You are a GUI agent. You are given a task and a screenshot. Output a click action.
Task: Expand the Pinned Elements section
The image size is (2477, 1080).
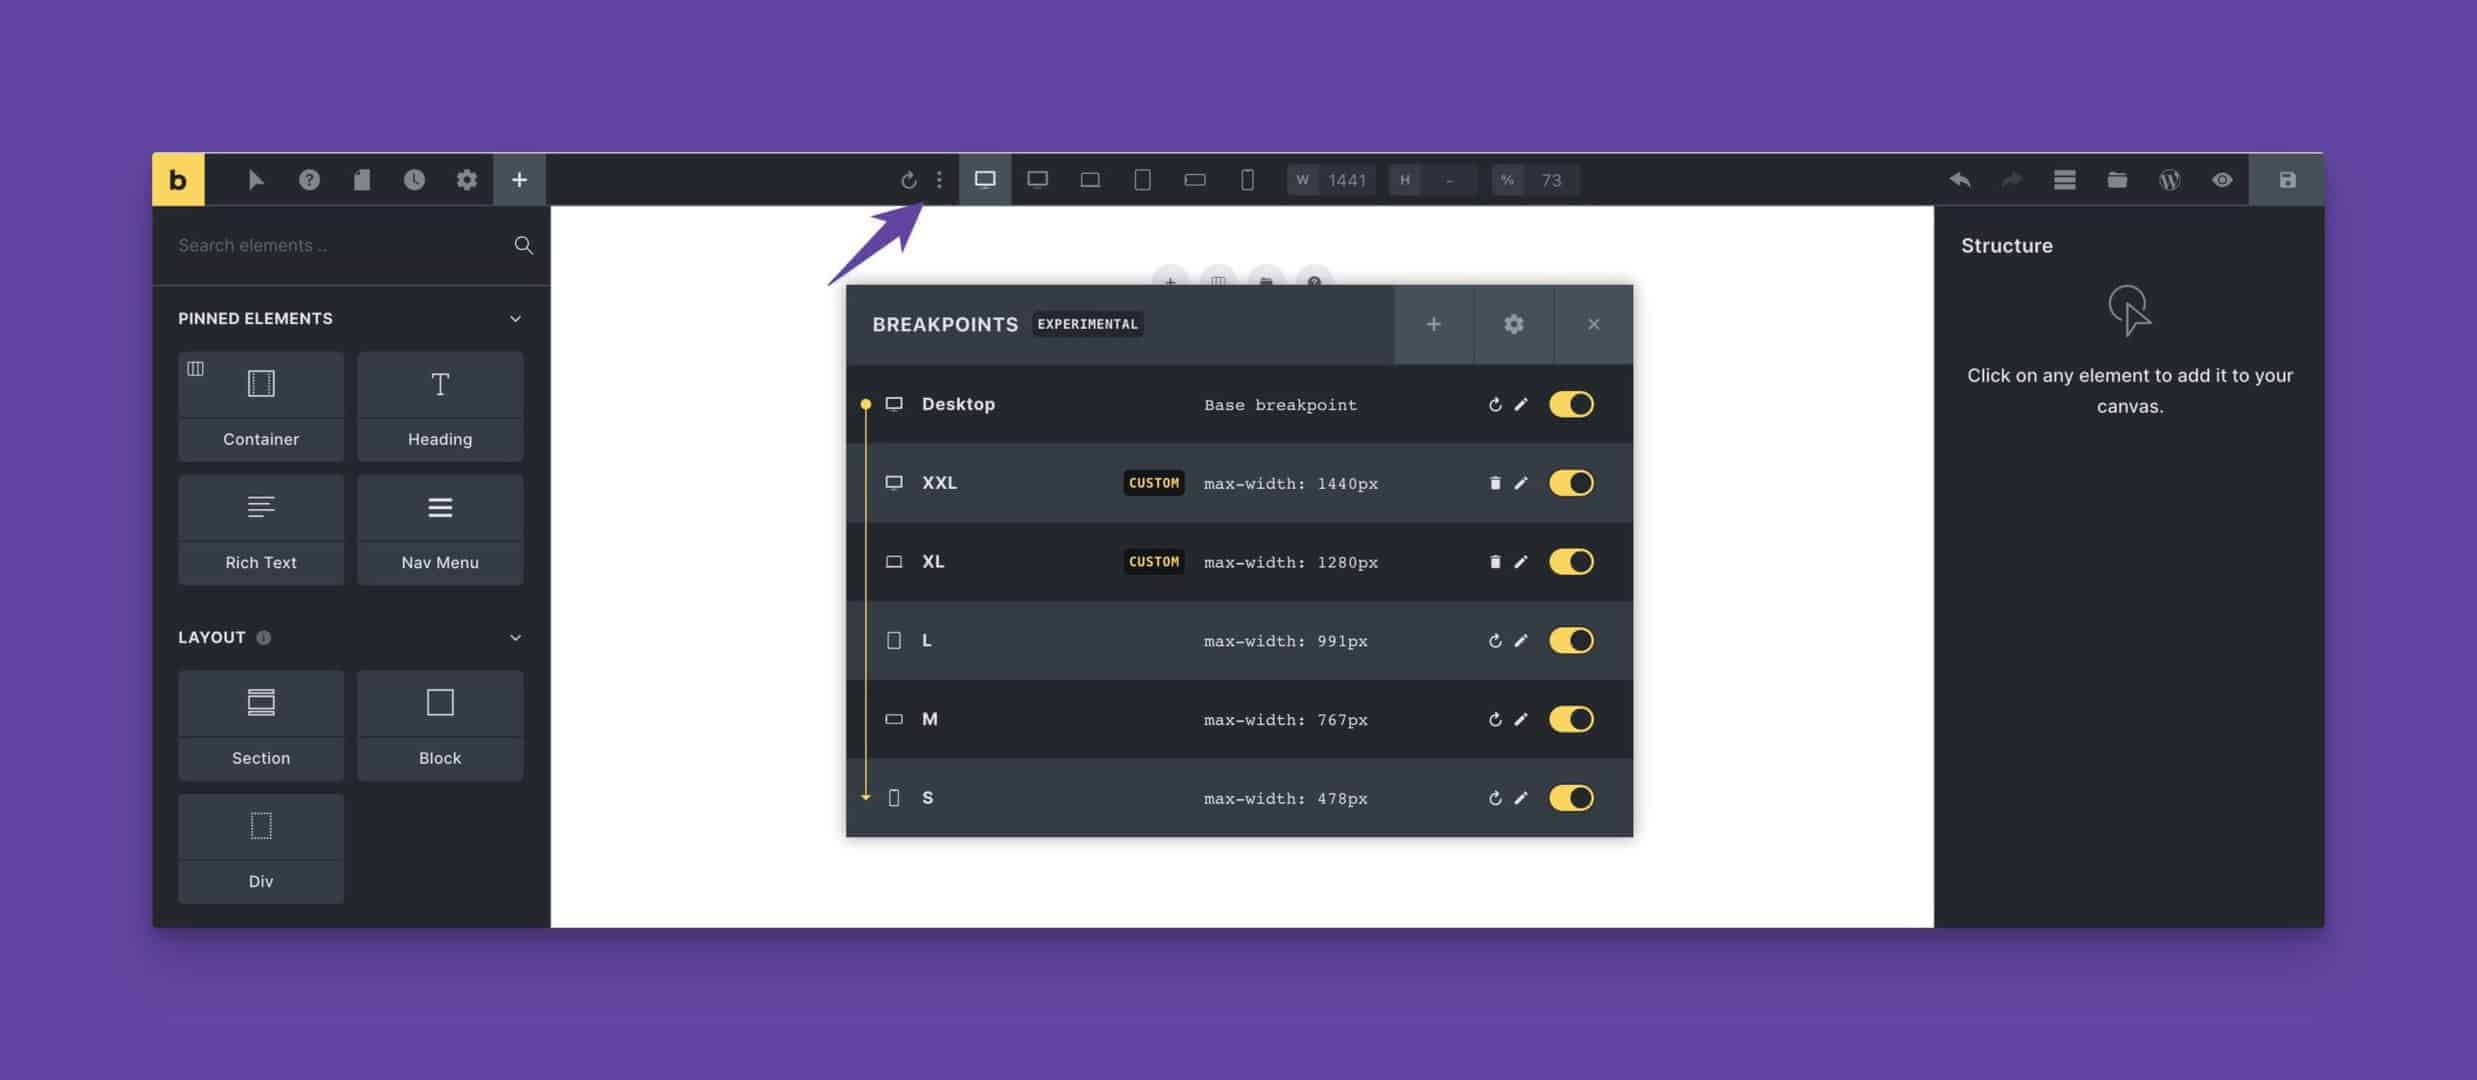[517, 317]
